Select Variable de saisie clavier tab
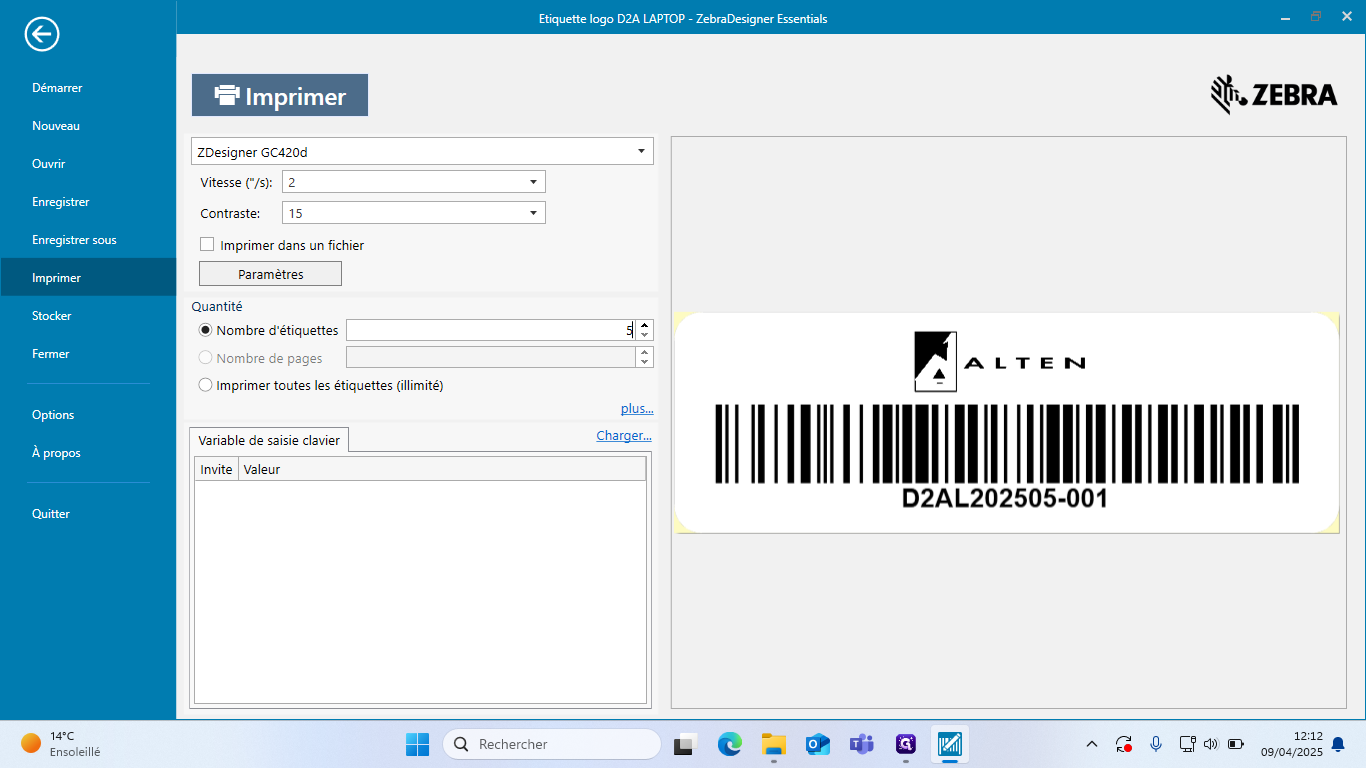This screenshot has height=768, width=1366. [269, 440]
